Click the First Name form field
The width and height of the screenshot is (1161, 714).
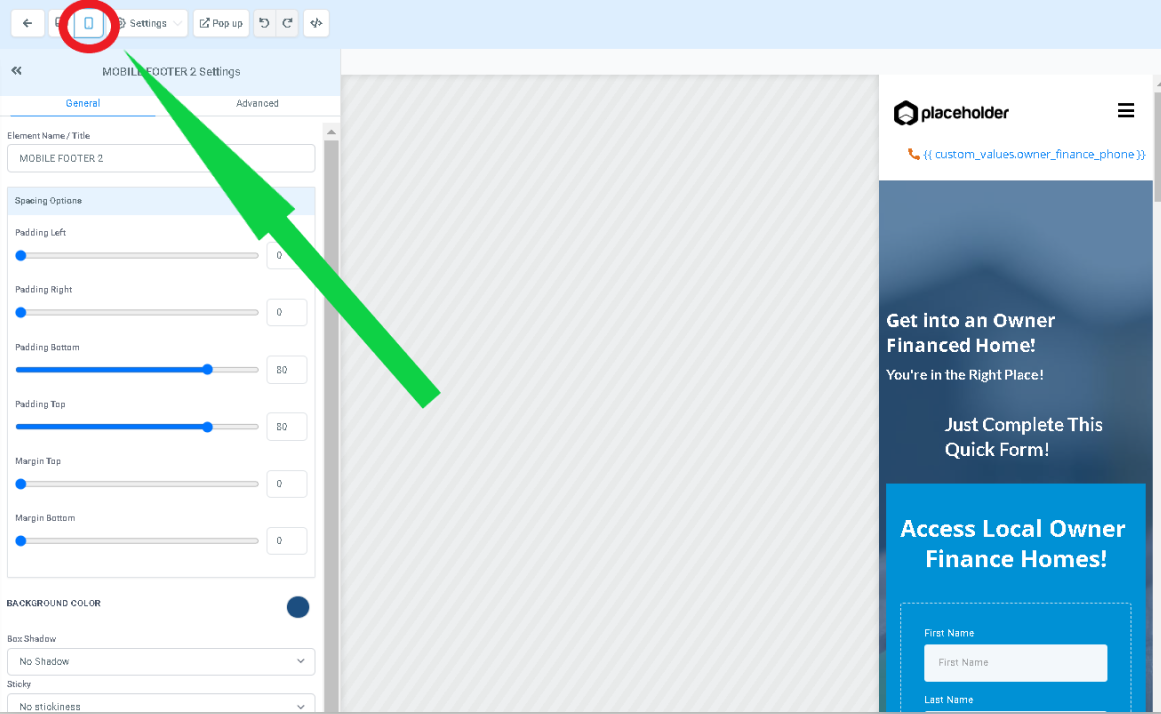(1015, 663)
